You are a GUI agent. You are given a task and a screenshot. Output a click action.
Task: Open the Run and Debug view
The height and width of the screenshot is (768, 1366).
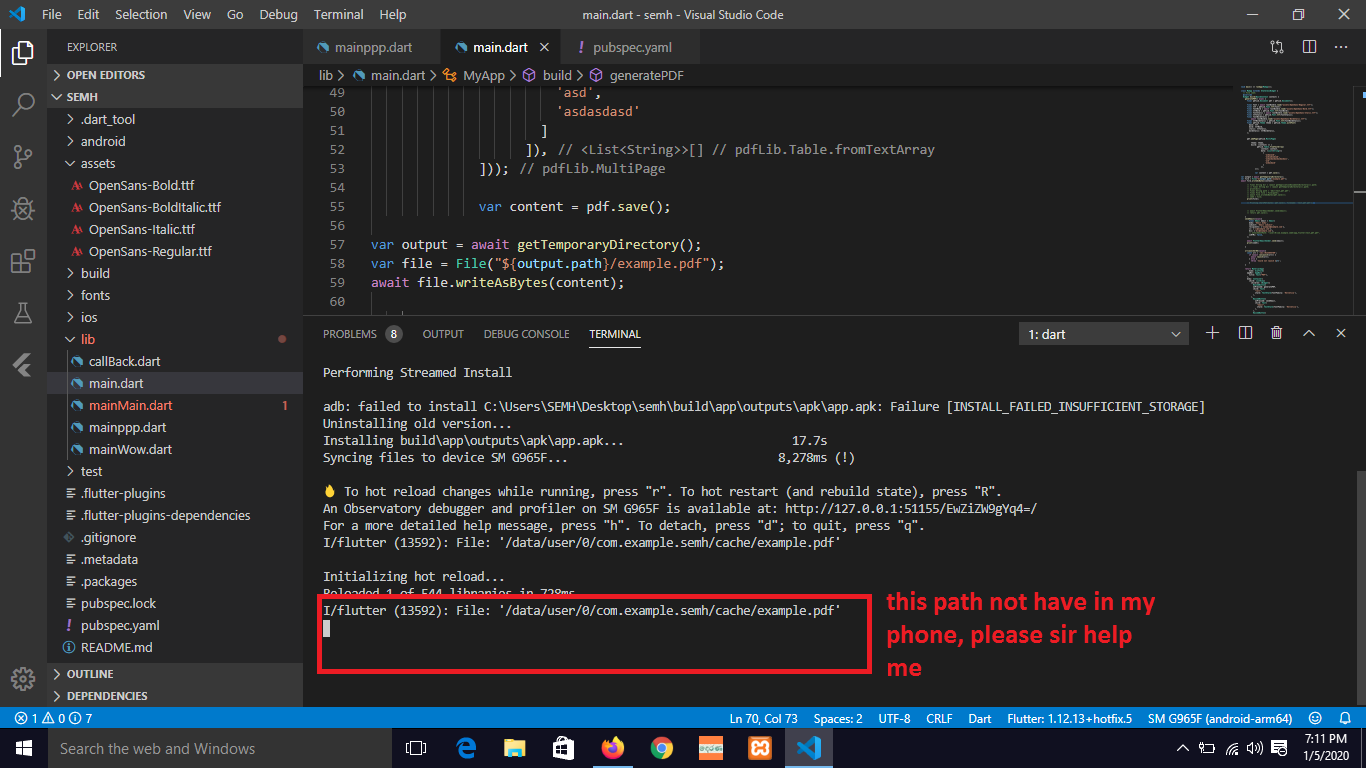tap(23, 209)
